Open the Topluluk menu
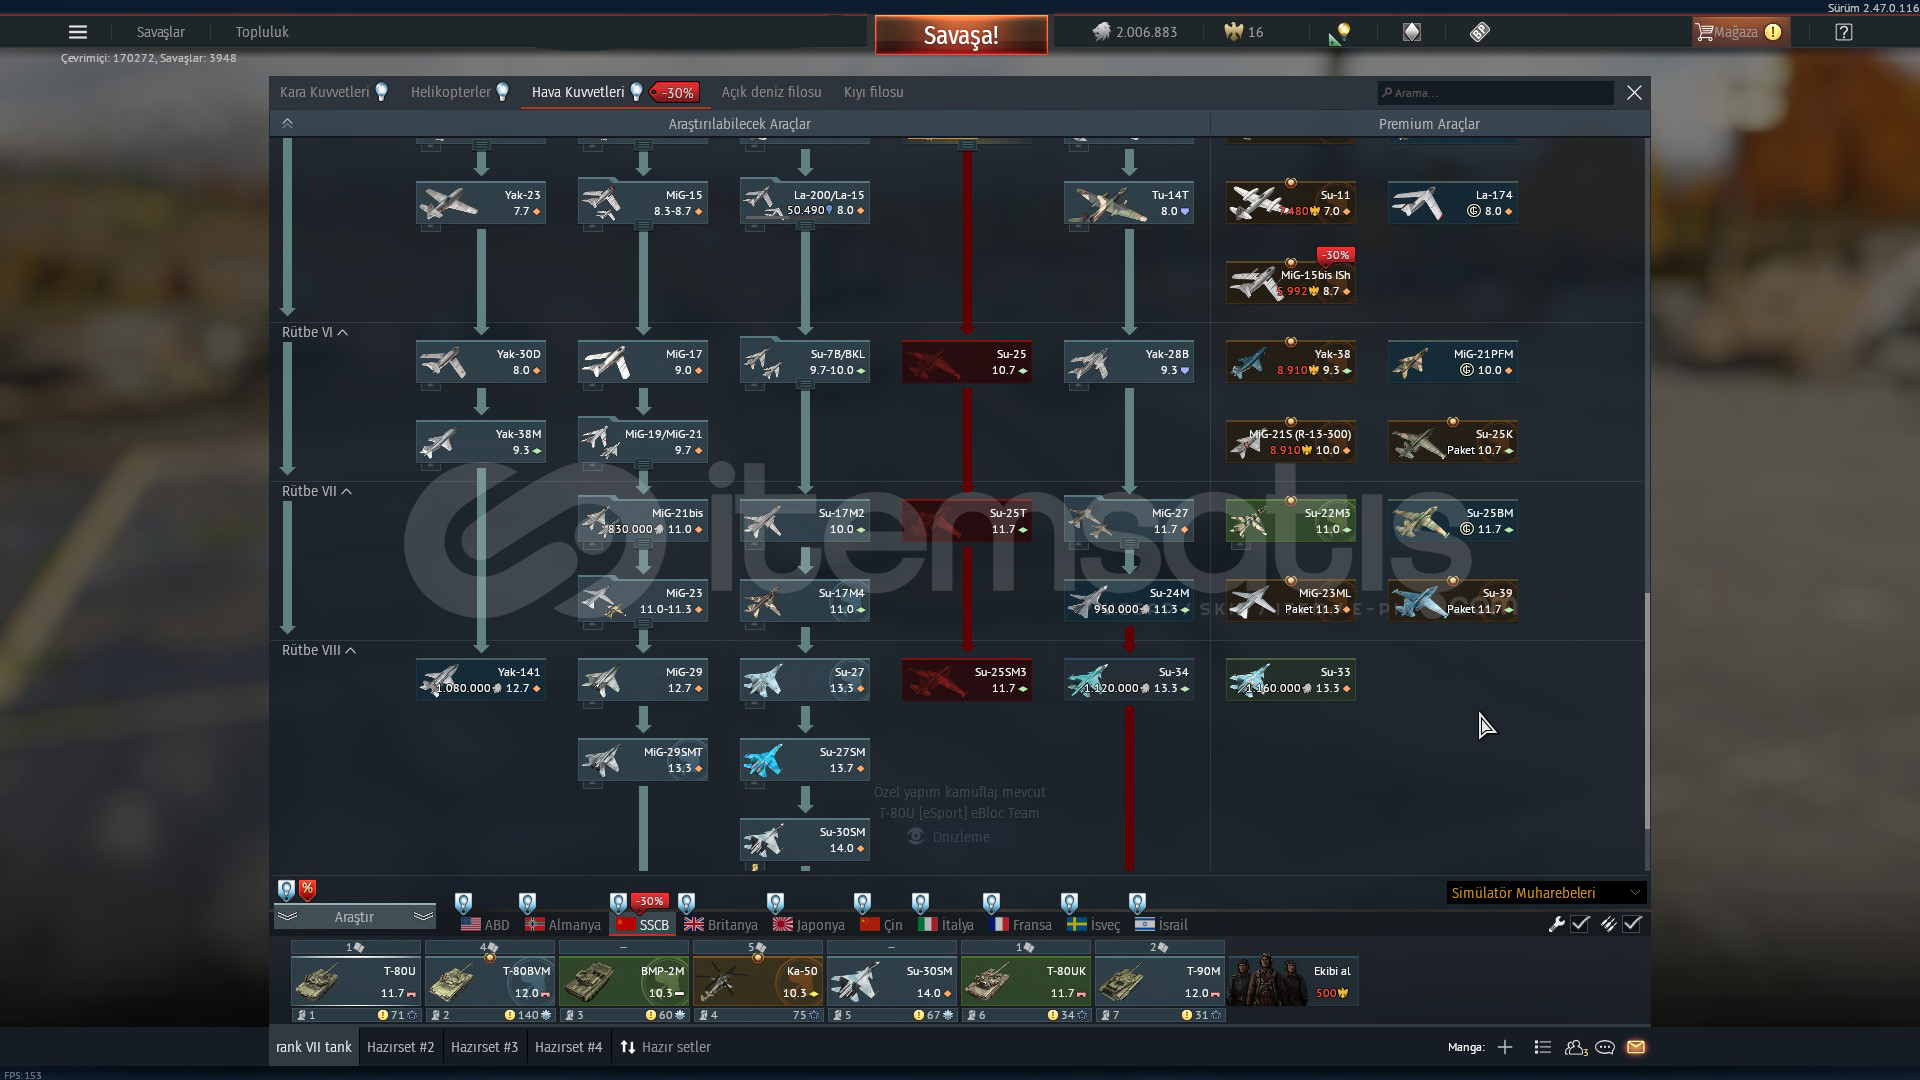The height and width of the screenshot is (1080, 1920). (262, 32)
